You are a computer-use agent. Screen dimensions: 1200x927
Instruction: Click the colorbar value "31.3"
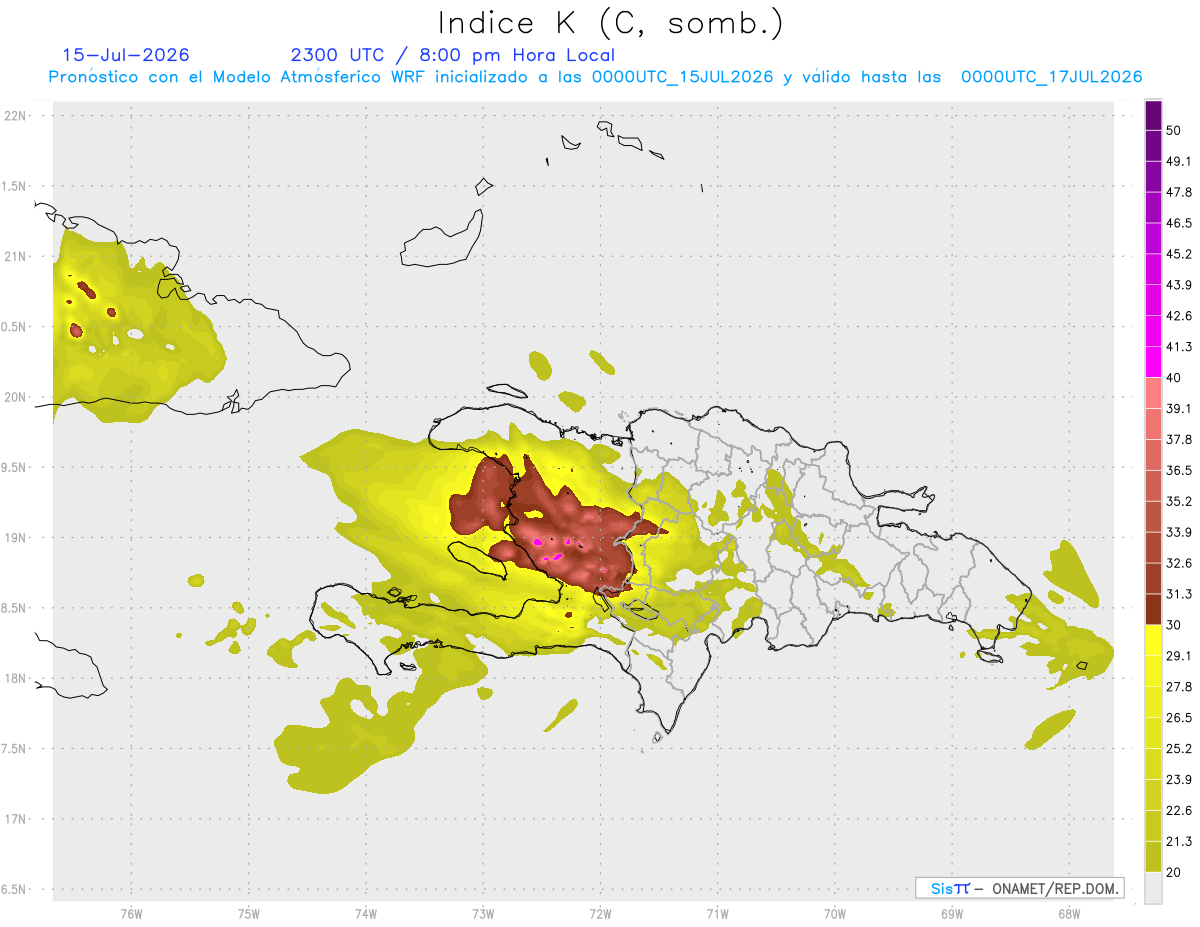coord(1179,594)
